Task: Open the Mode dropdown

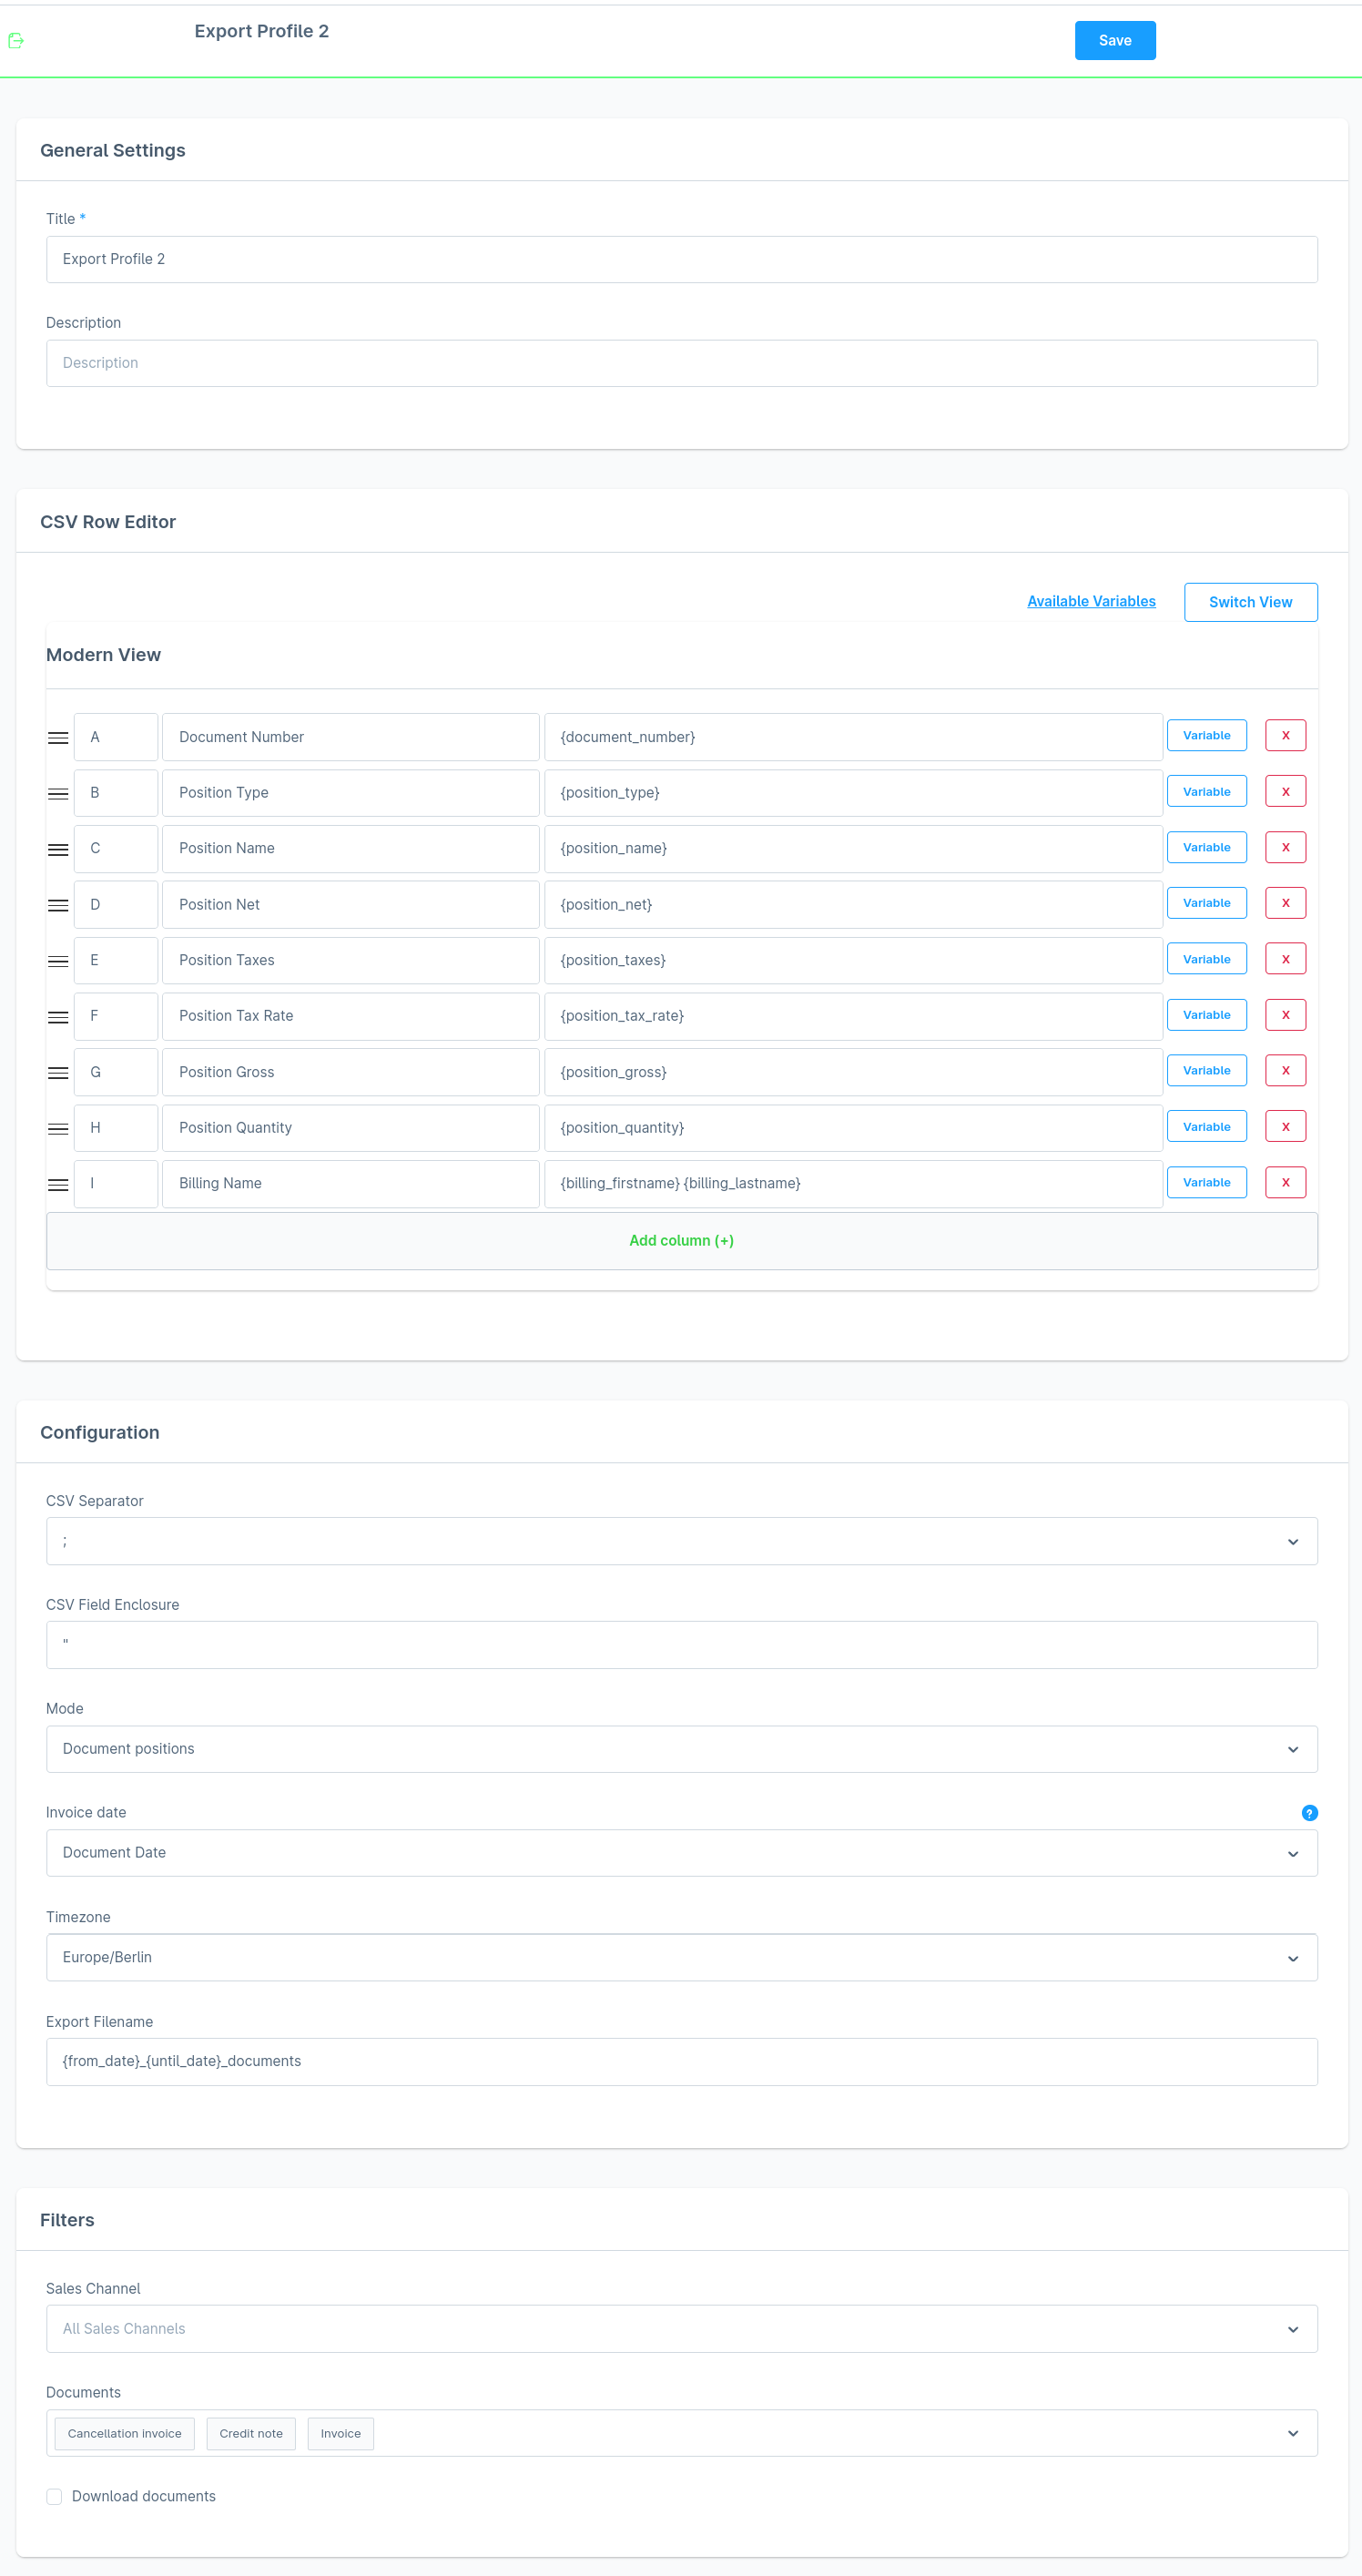Action: [x=681, y=1749]
